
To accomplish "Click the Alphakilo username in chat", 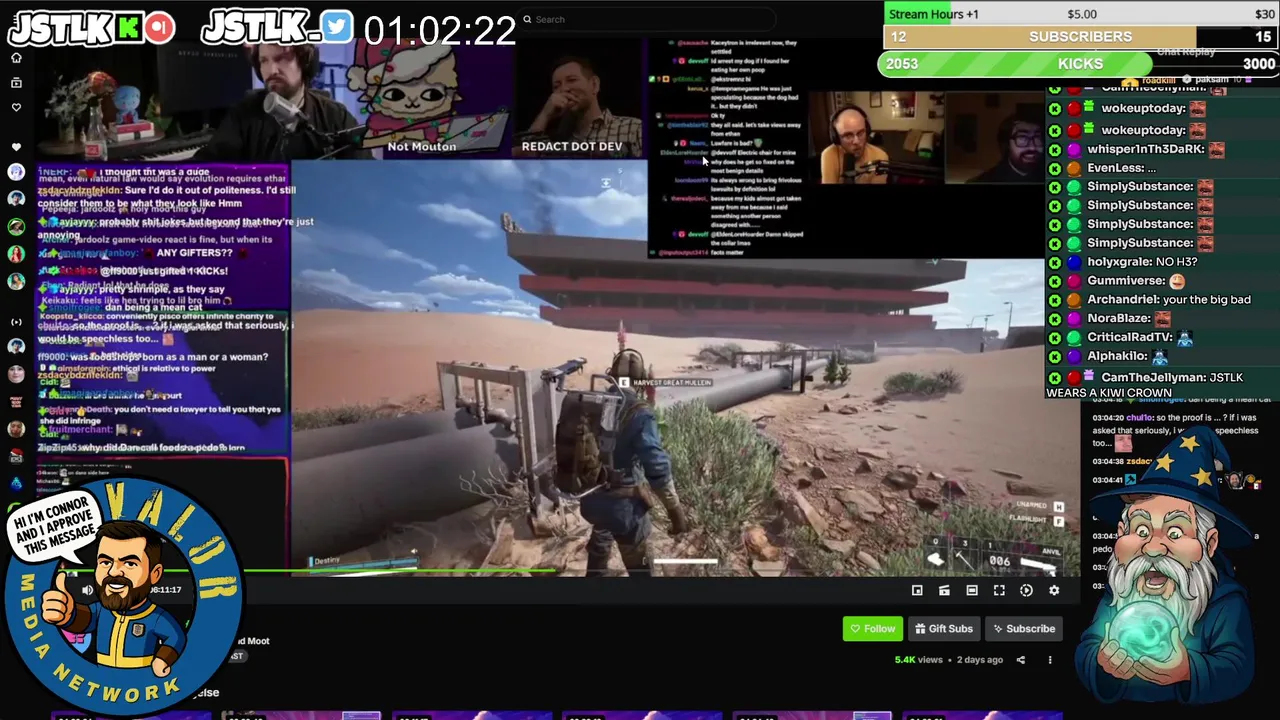I will [x=1117, y=356].
